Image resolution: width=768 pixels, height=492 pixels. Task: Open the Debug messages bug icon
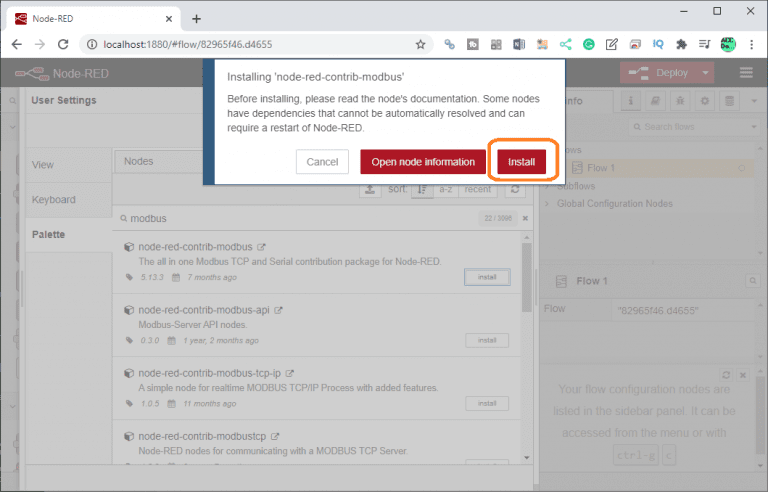pyautogui.click(x=680, y=101)
